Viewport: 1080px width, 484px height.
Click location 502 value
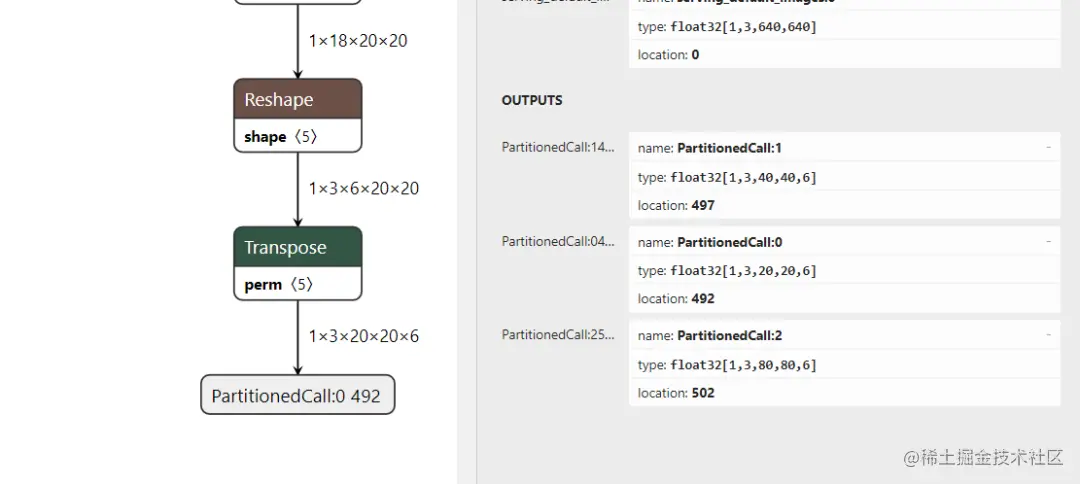click(x=844, y=392)
